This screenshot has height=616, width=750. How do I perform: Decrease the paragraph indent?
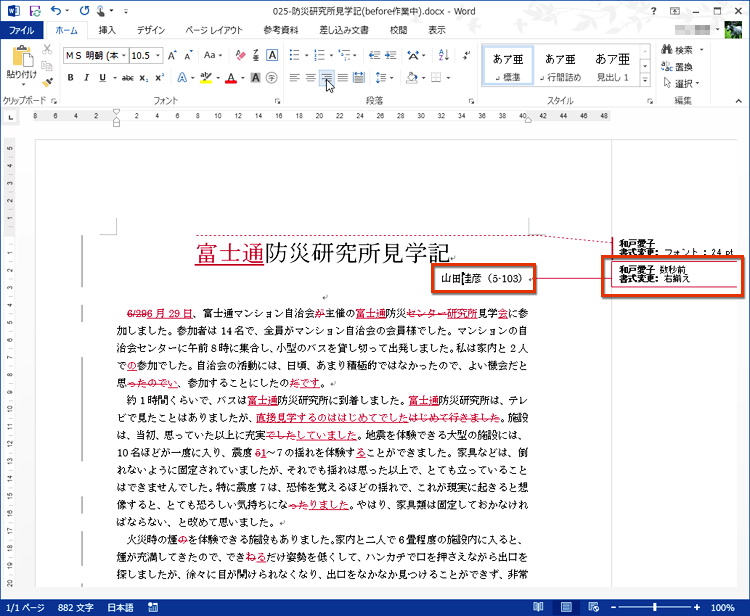(375, 55)
